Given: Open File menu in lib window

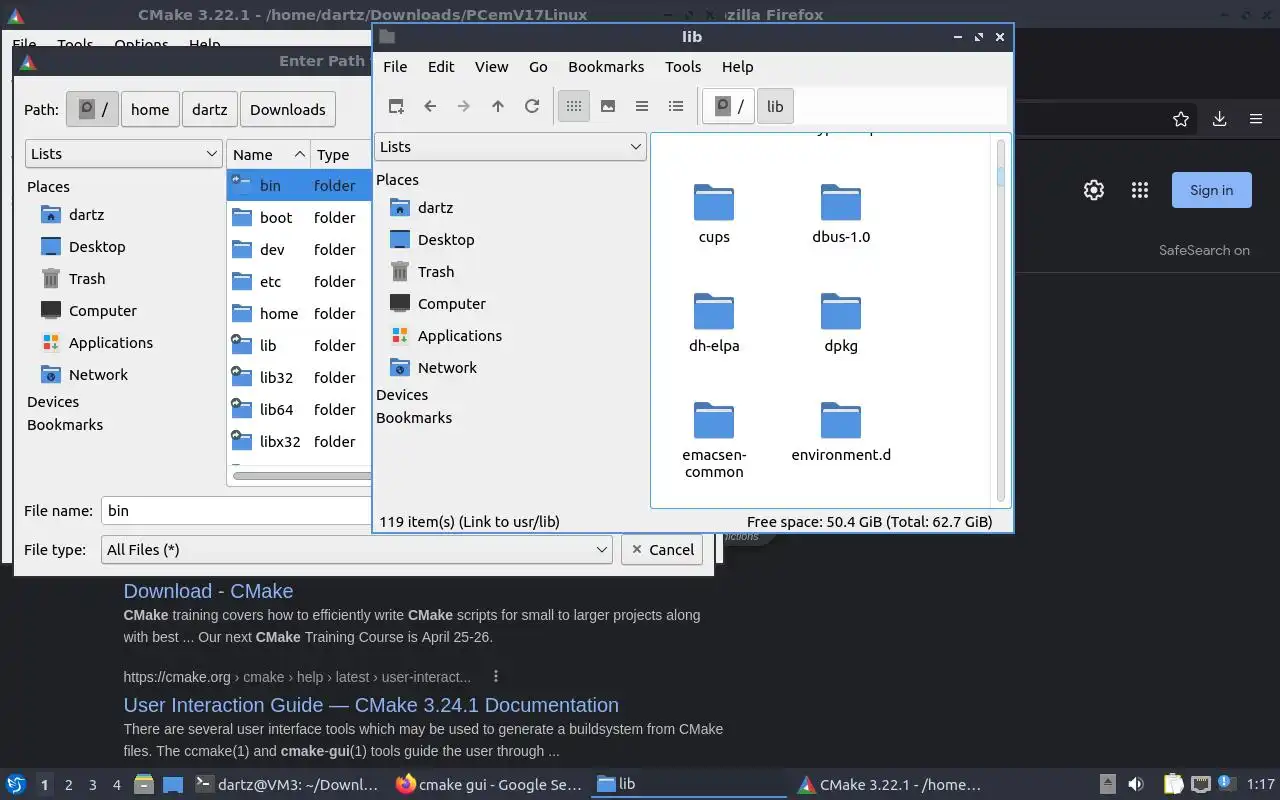Looking at the screenshot, I should click(x=395, y=67).
